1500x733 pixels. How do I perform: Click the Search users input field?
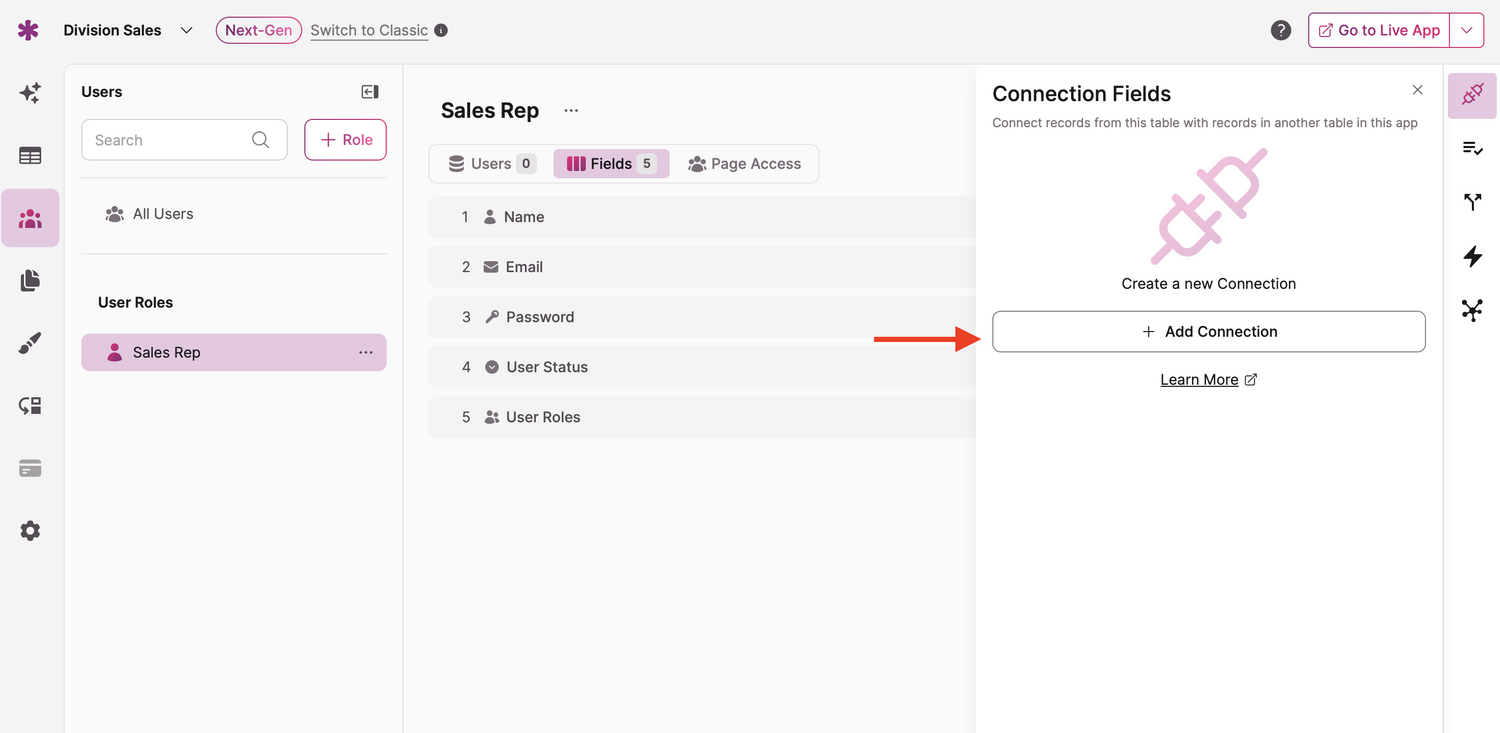[170, 140]
